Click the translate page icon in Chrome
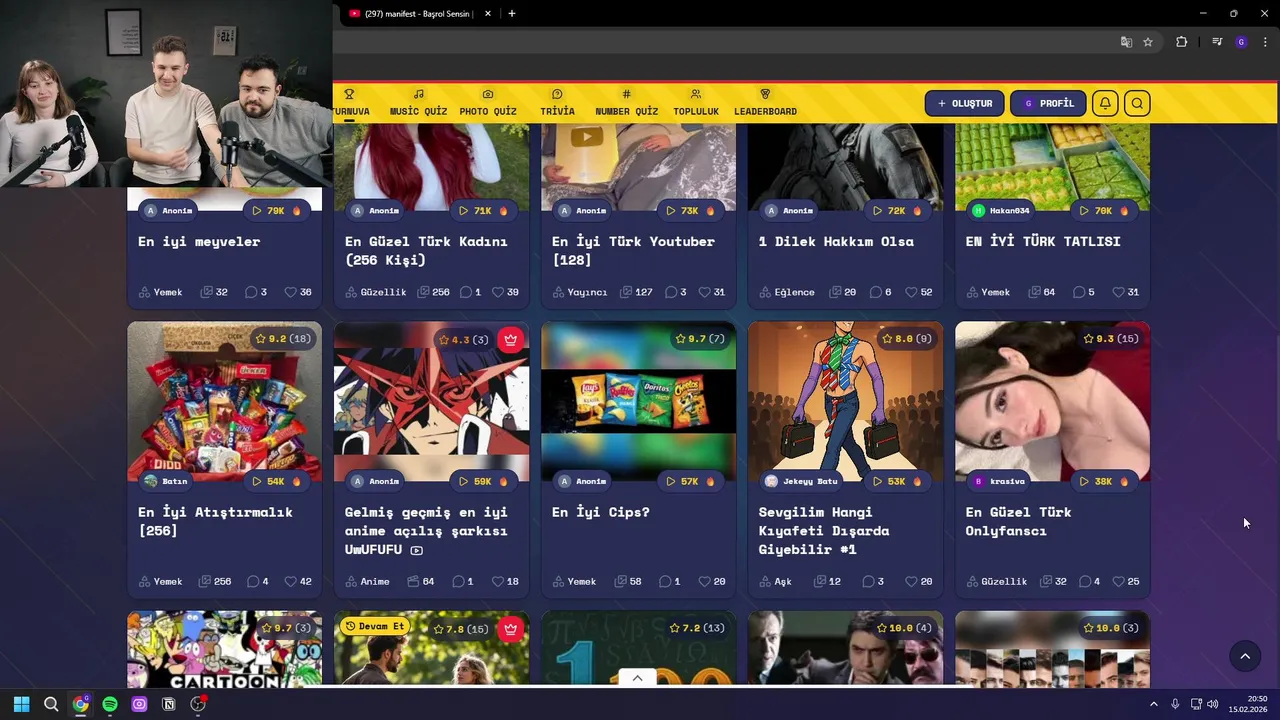Screen dimensions: 1280x720 point(1126,42)
